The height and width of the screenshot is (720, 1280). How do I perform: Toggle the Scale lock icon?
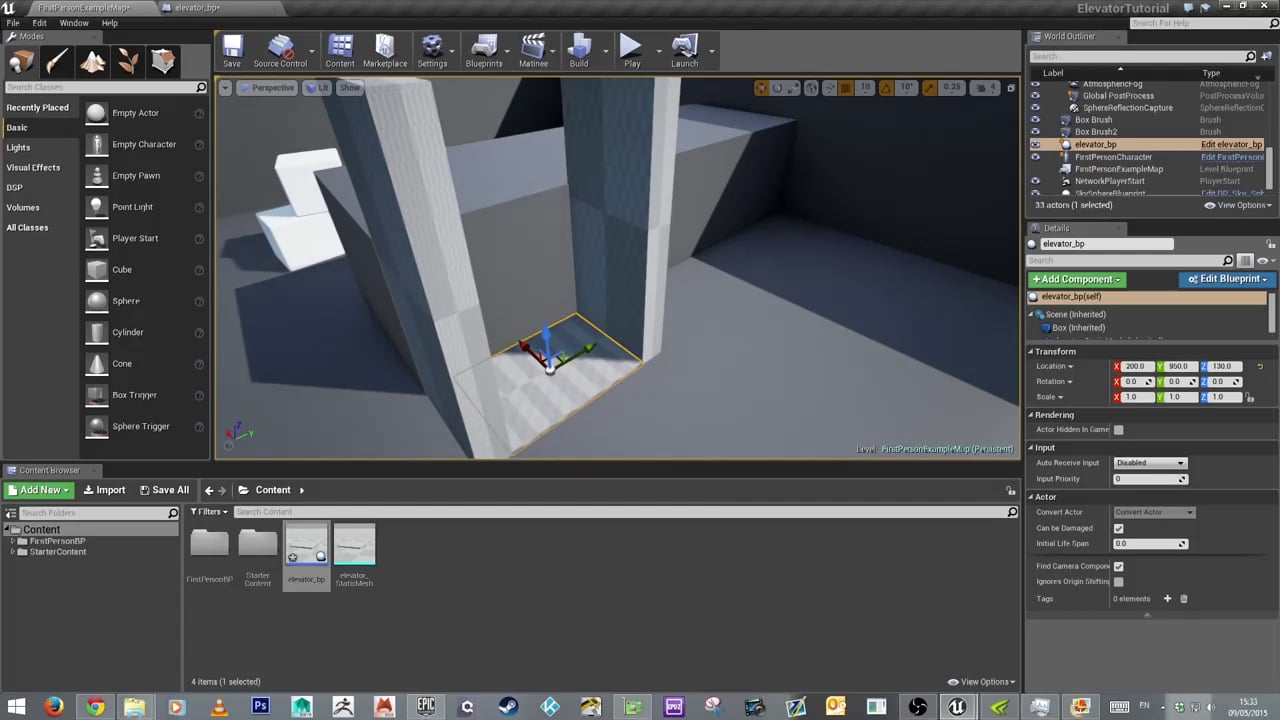tap(1250, 397)
